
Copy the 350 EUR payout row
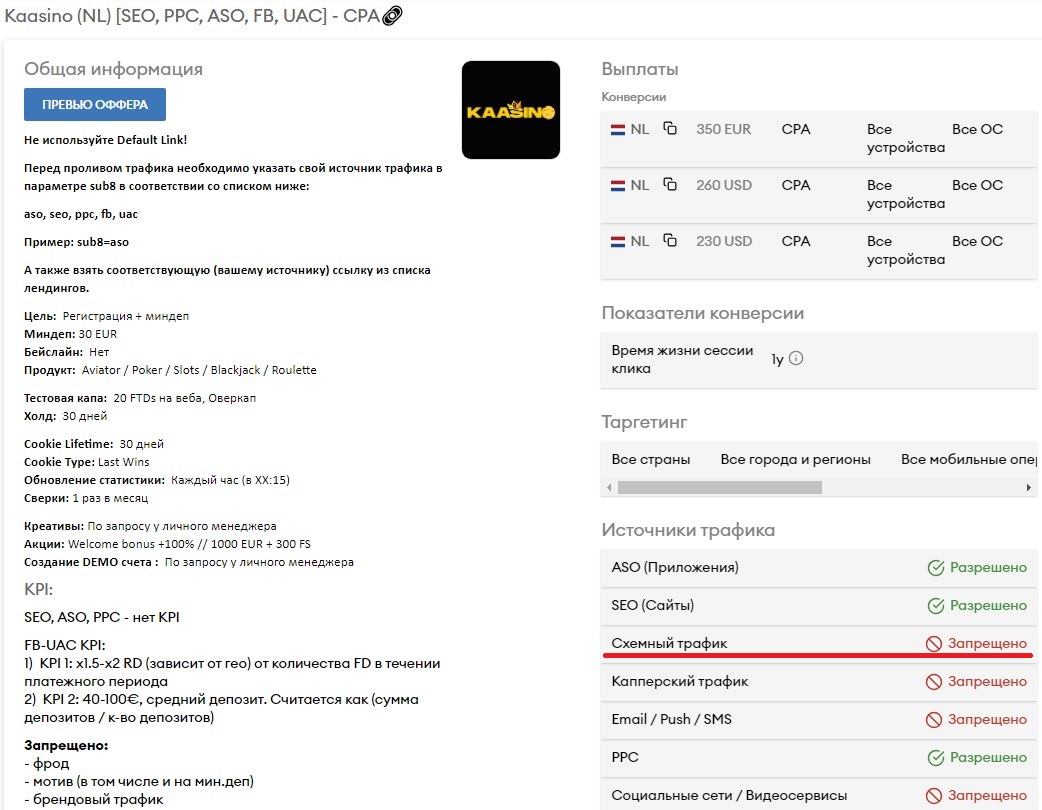670,128
